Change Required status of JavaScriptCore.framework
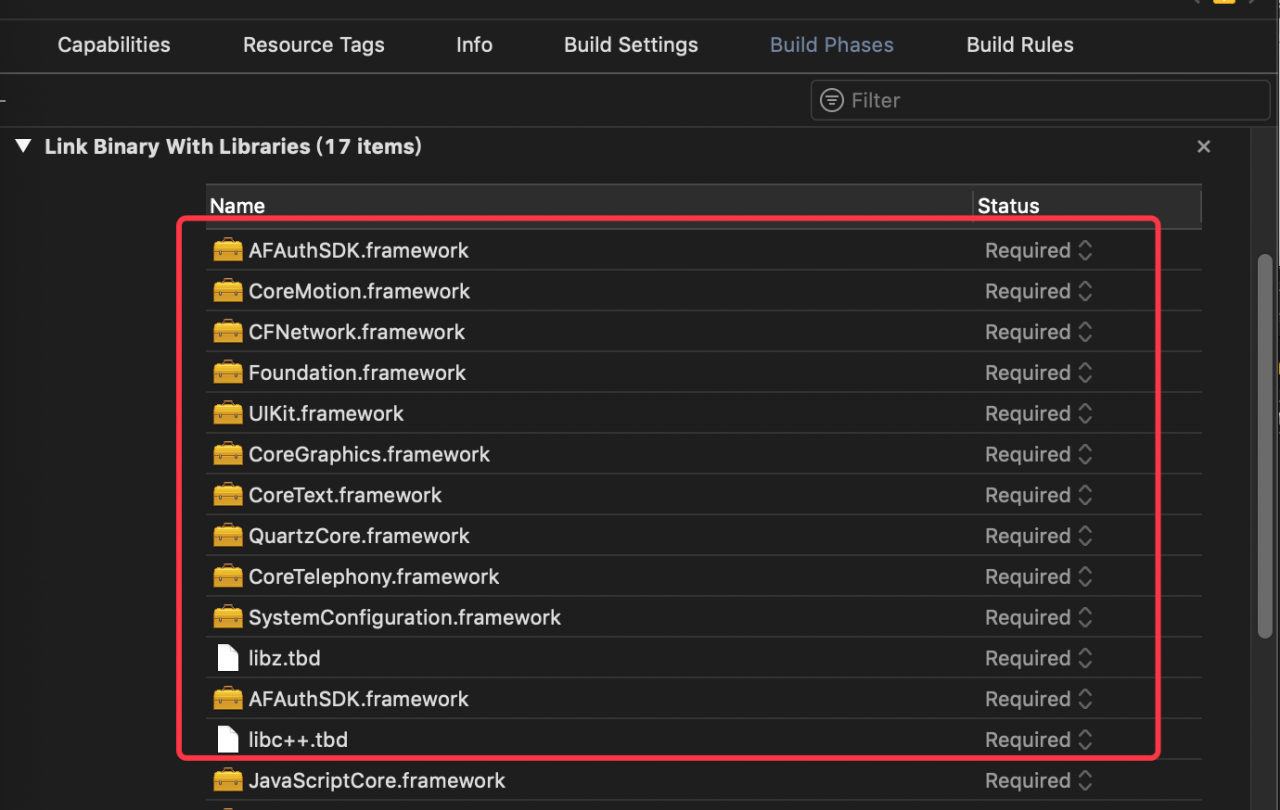Screen dimensions: 1280x810 pos(1039,780)
